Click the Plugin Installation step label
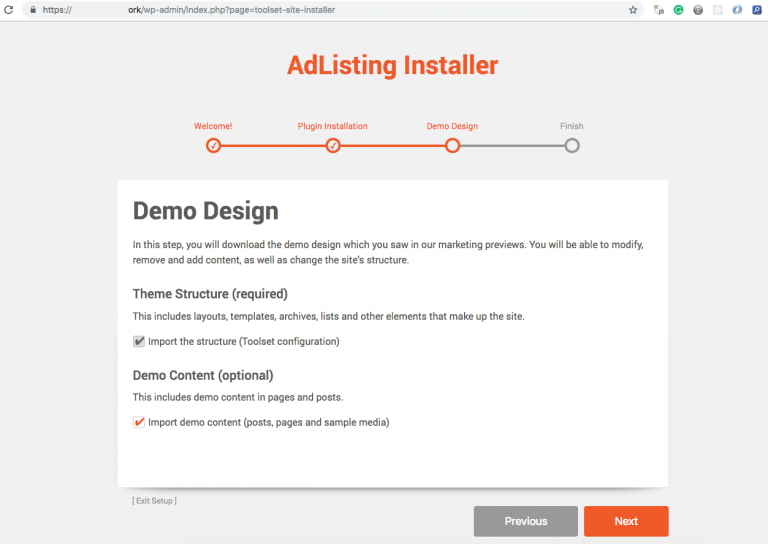This screenshot has height=544, width=768. [333, 126]
